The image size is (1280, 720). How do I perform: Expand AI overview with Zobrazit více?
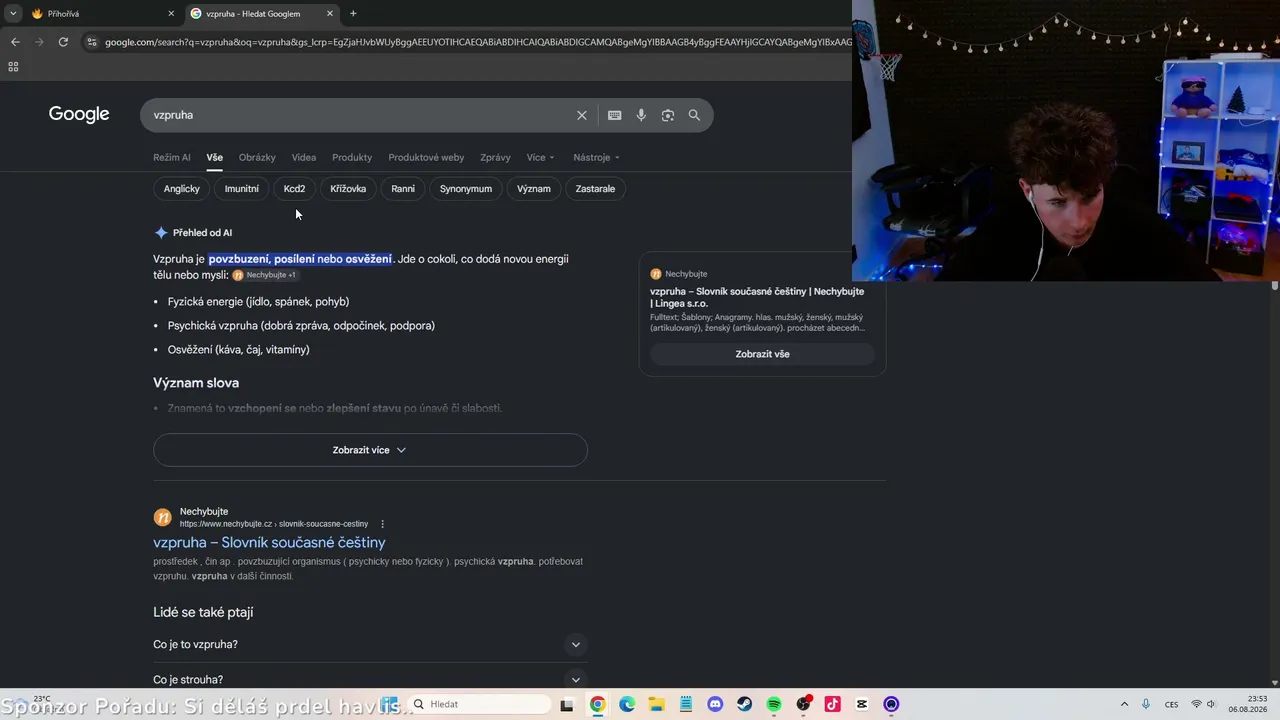pos(370,450)
